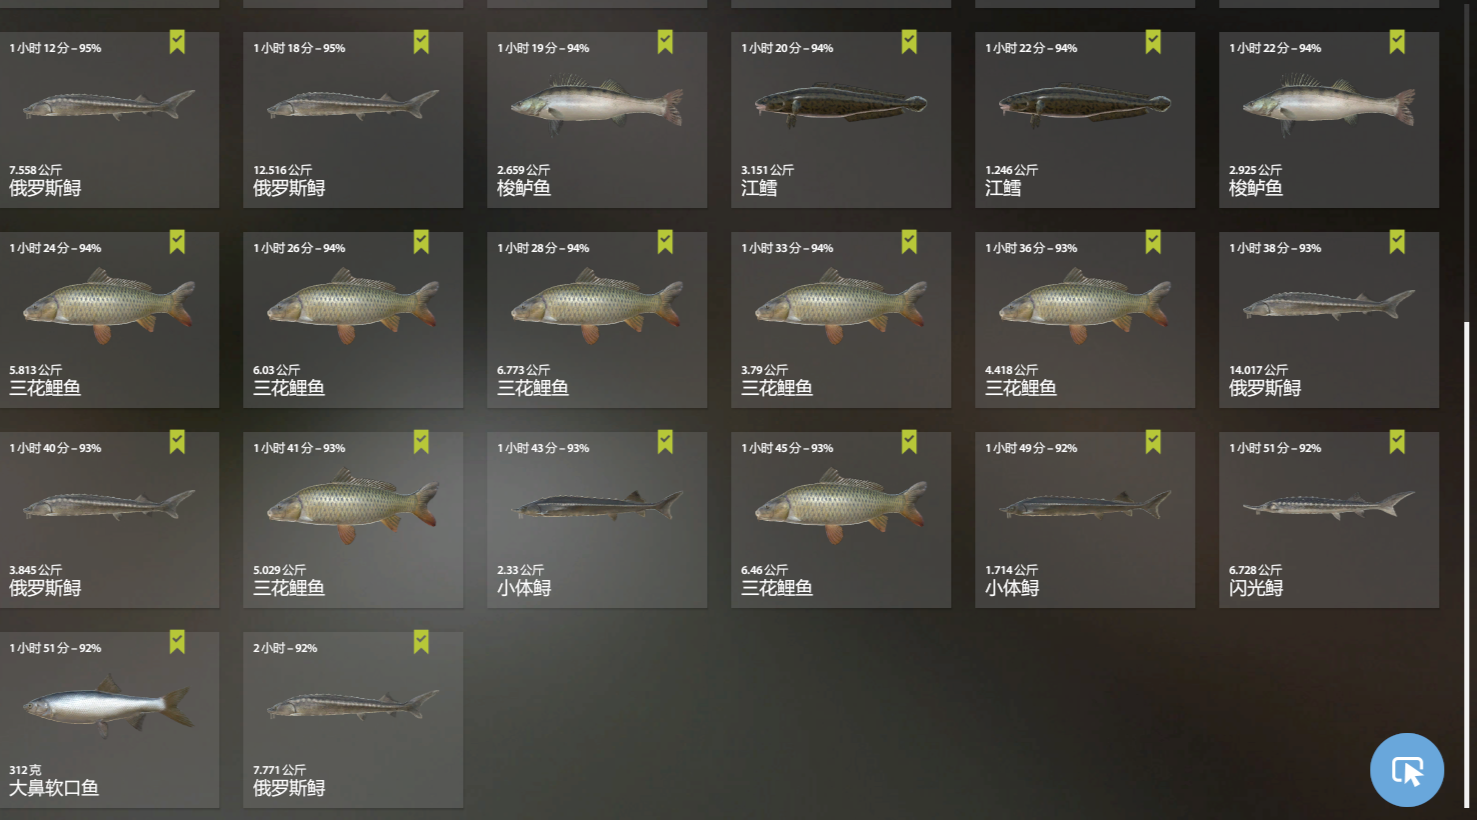Open the 7.771公斤 俄罗斯鲟 catch card
The width and height of the screenshot is (1477, 820).
pos(353,720)
